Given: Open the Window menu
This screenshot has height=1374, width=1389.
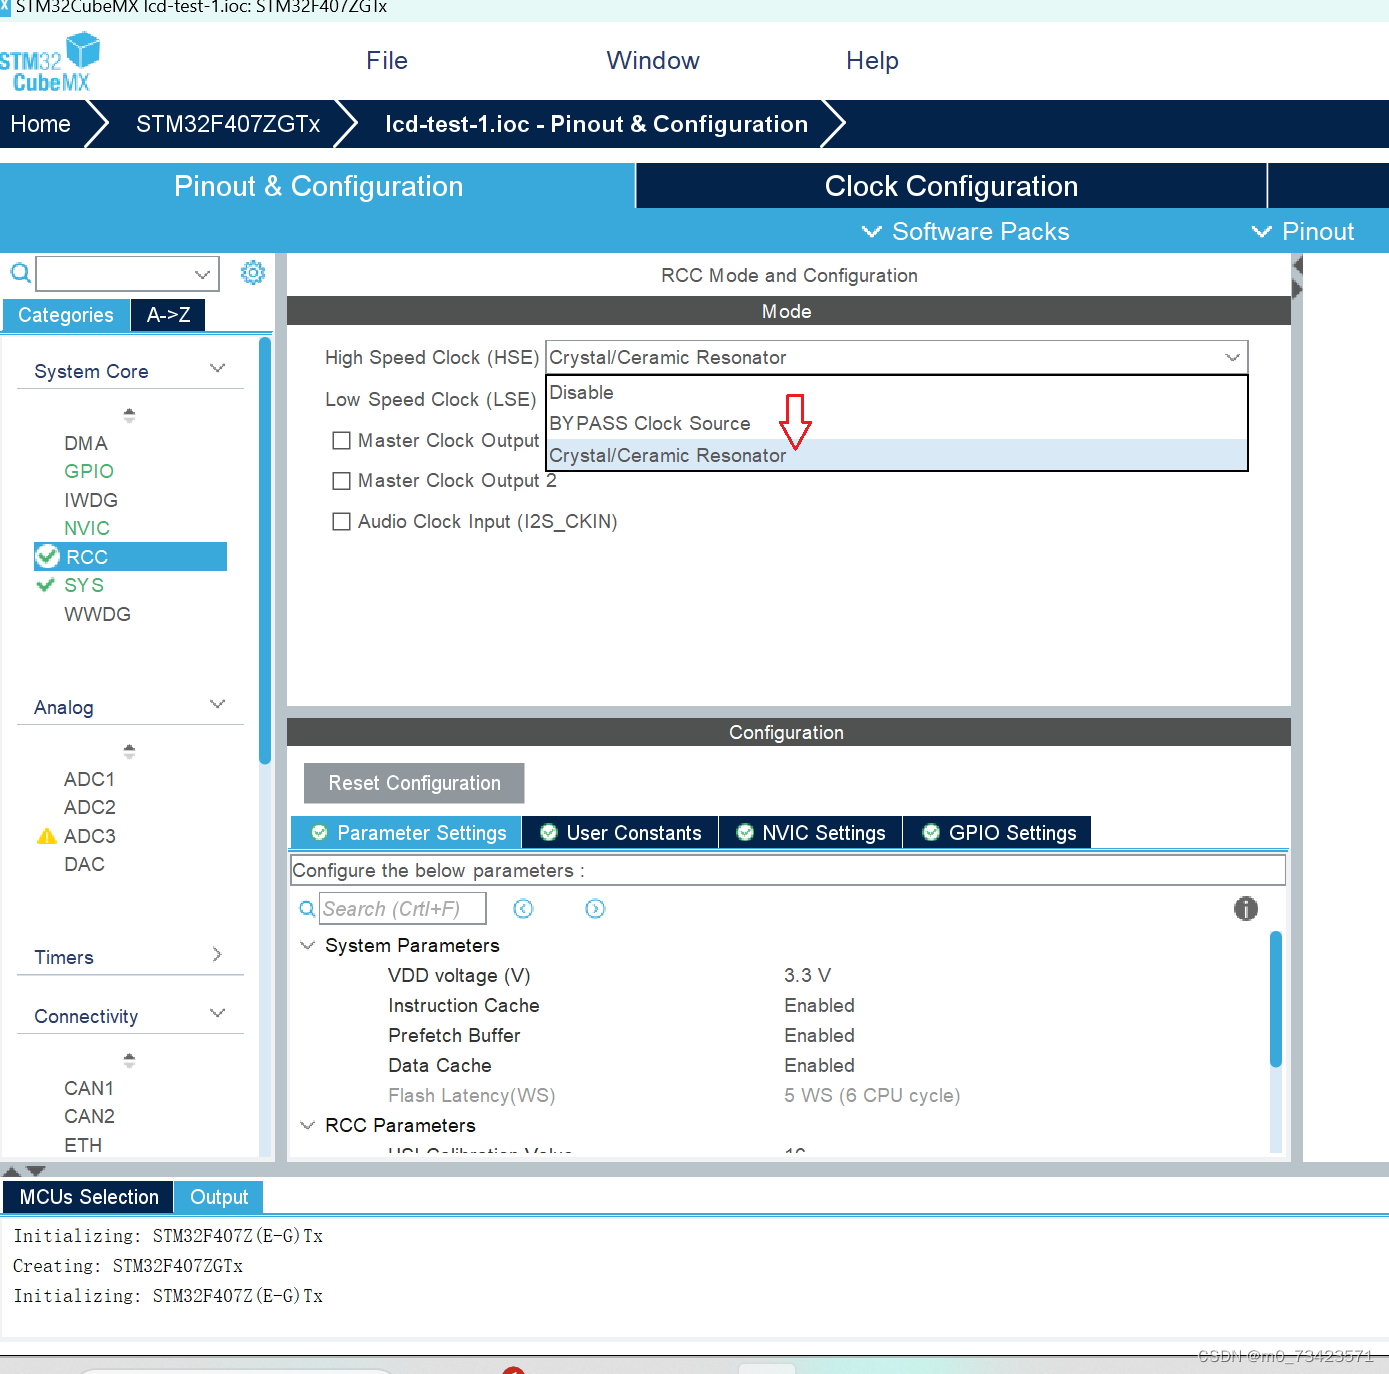Looking at the screenshot, I should pyautogui.click(x=653, y=61).
